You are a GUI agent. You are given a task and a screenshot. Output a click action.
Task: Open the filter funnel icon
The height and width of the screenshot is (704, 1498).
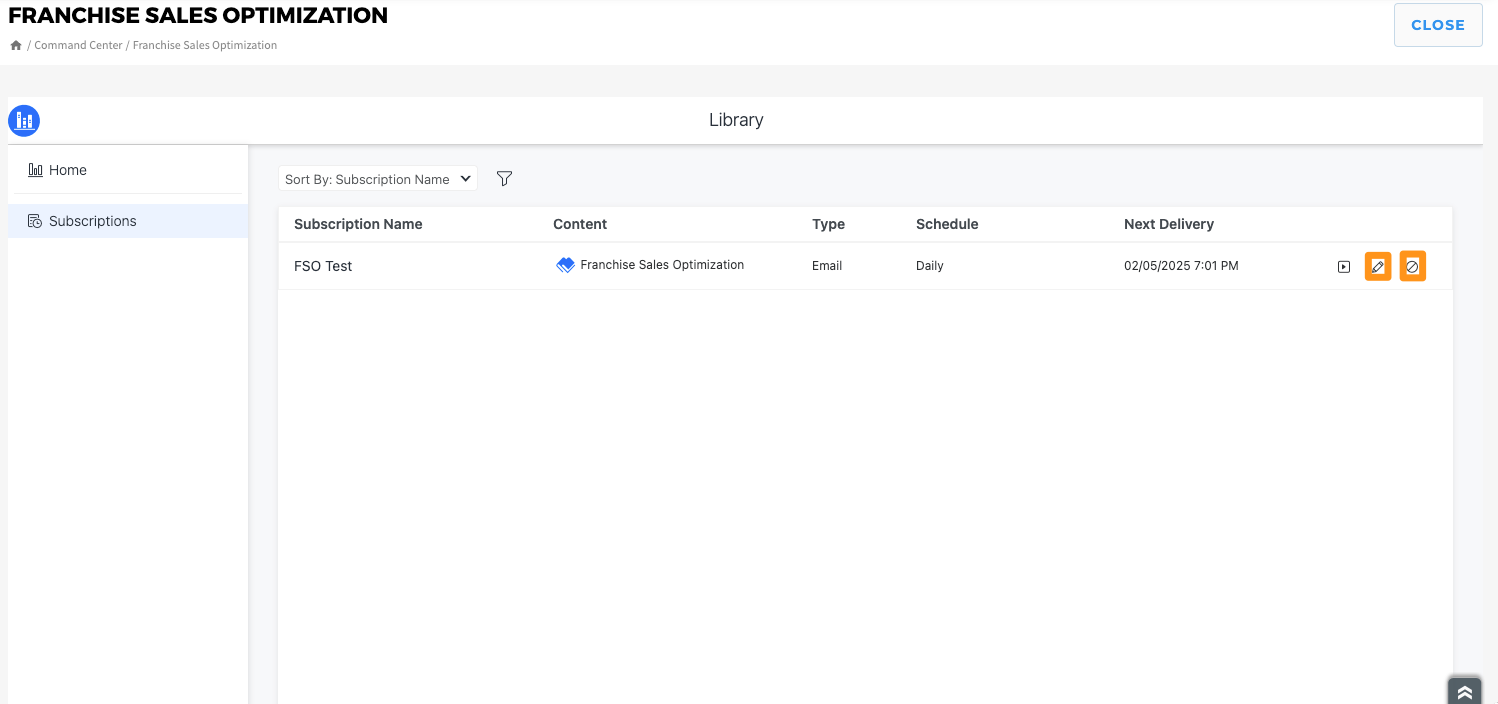tap(505, 179)
